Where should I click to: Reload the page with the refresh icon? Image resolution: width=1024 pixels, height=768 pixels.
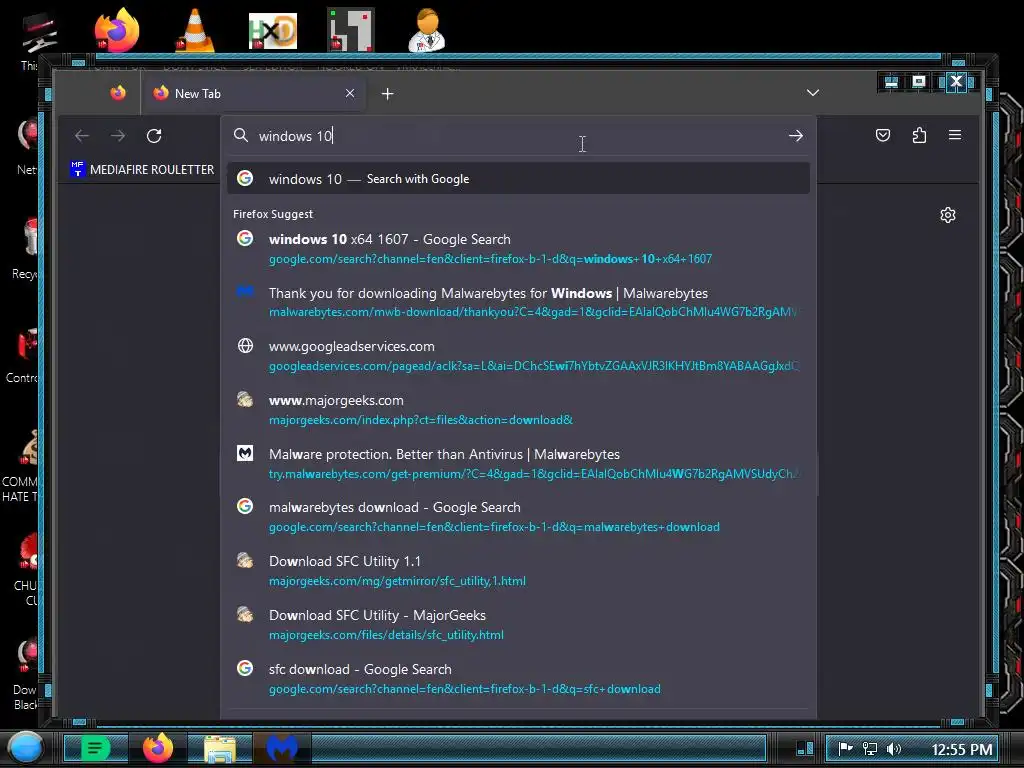(154, 136)
